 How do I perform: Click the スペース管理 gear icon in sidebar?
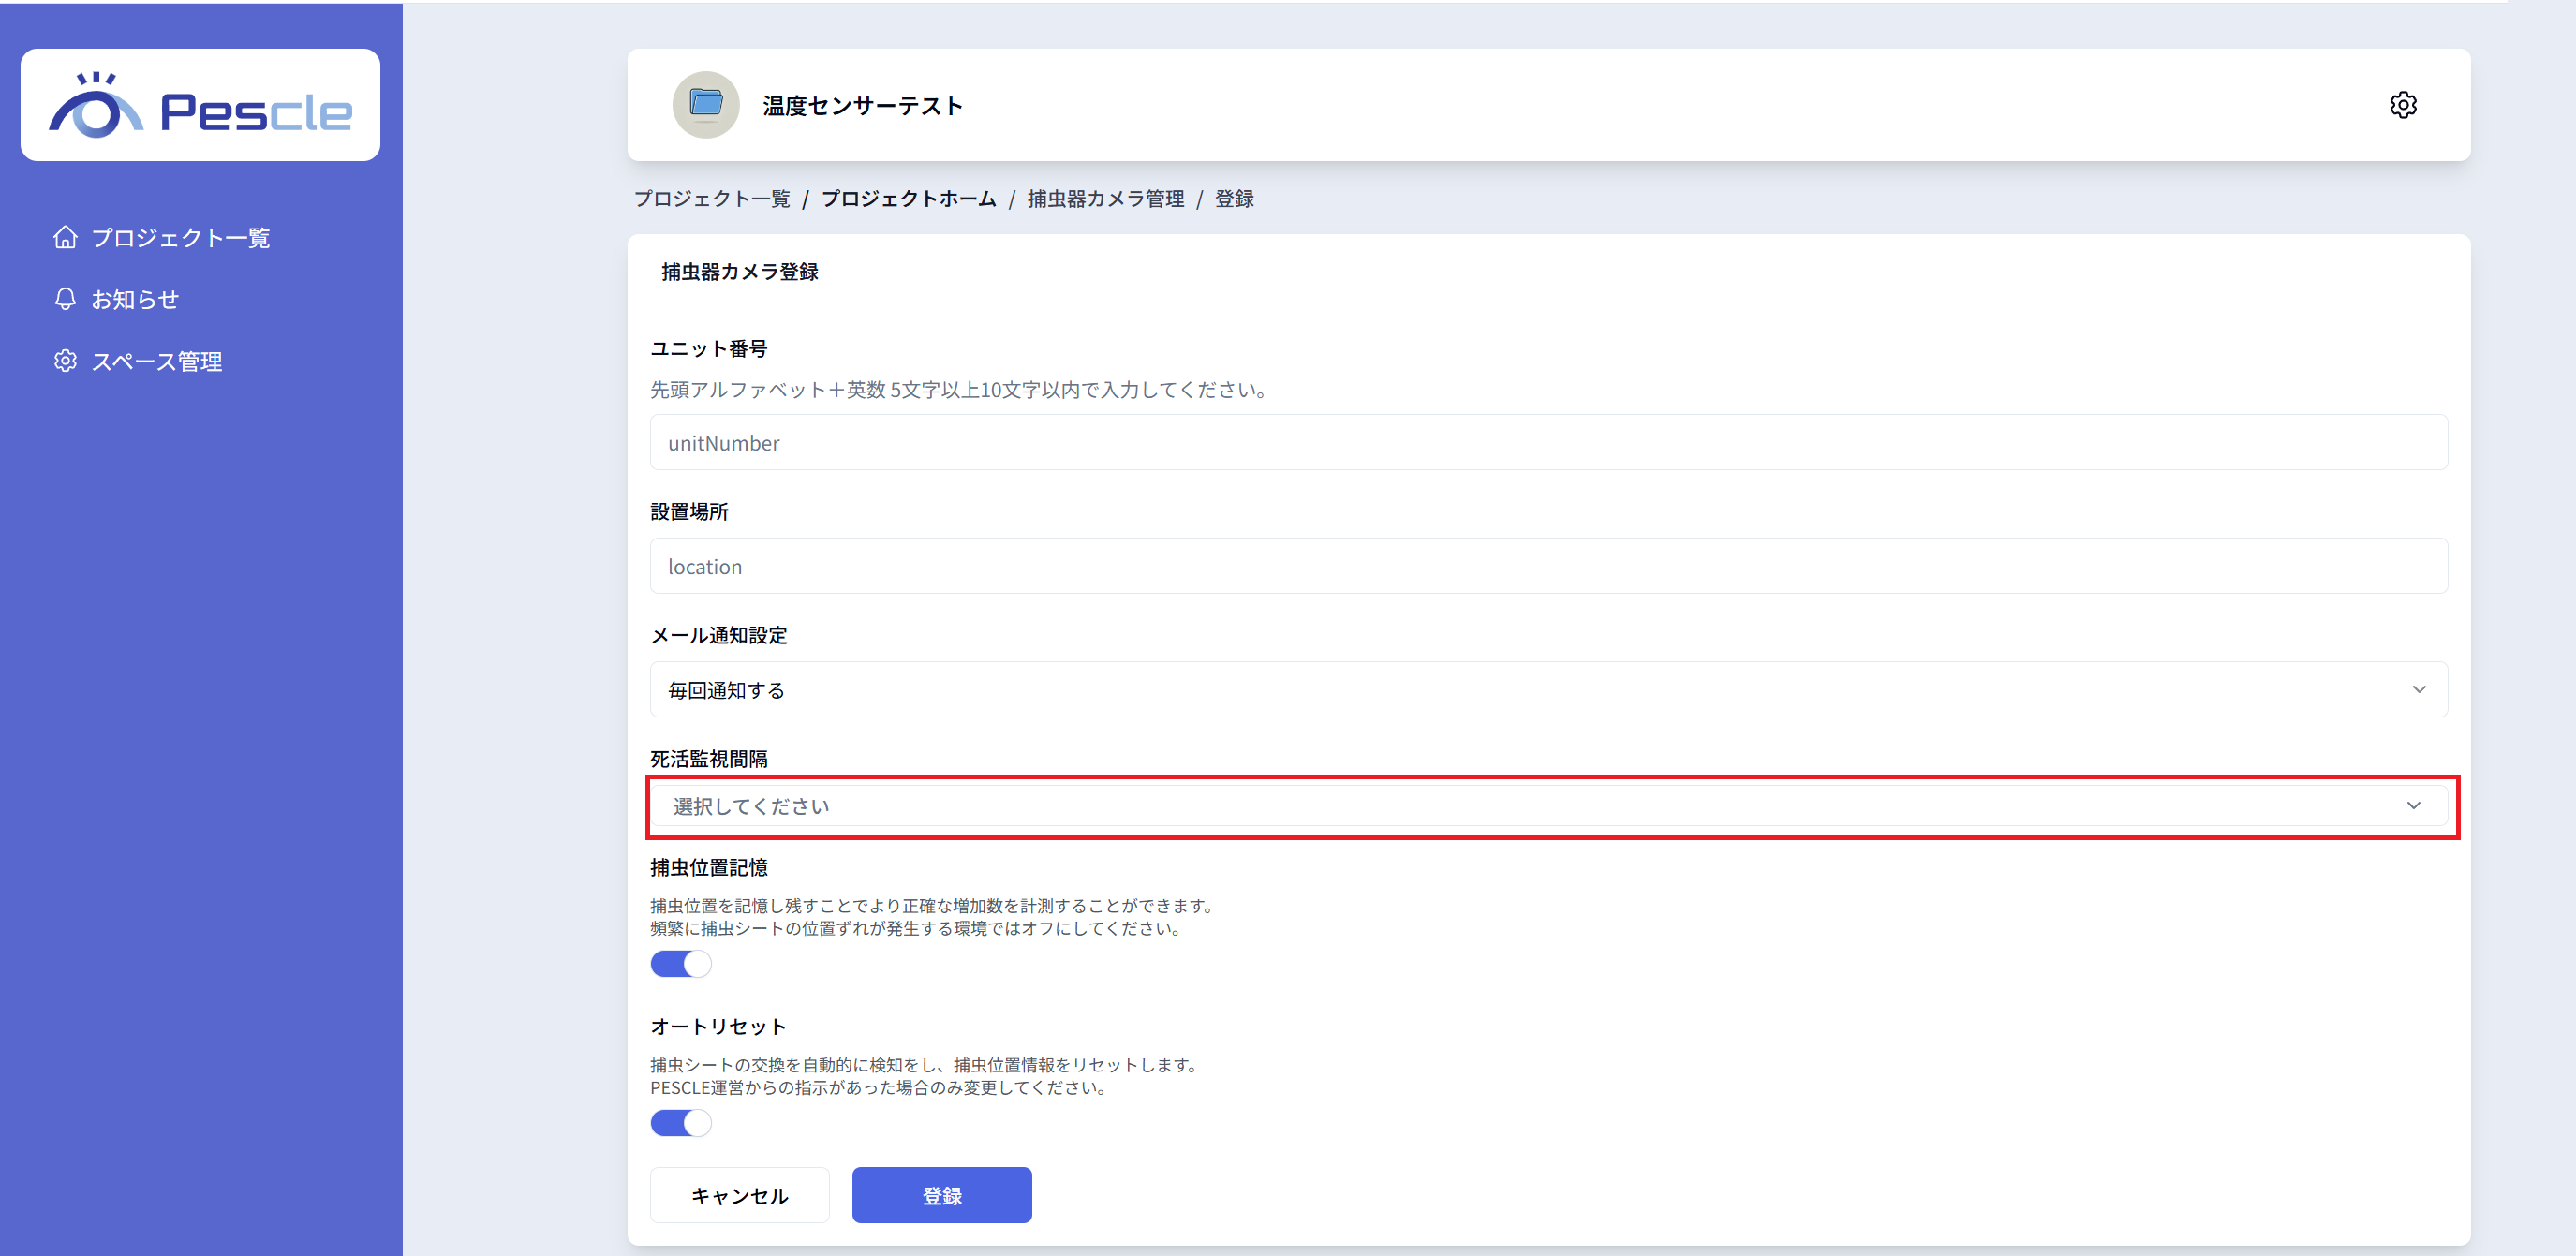point(65,361)
